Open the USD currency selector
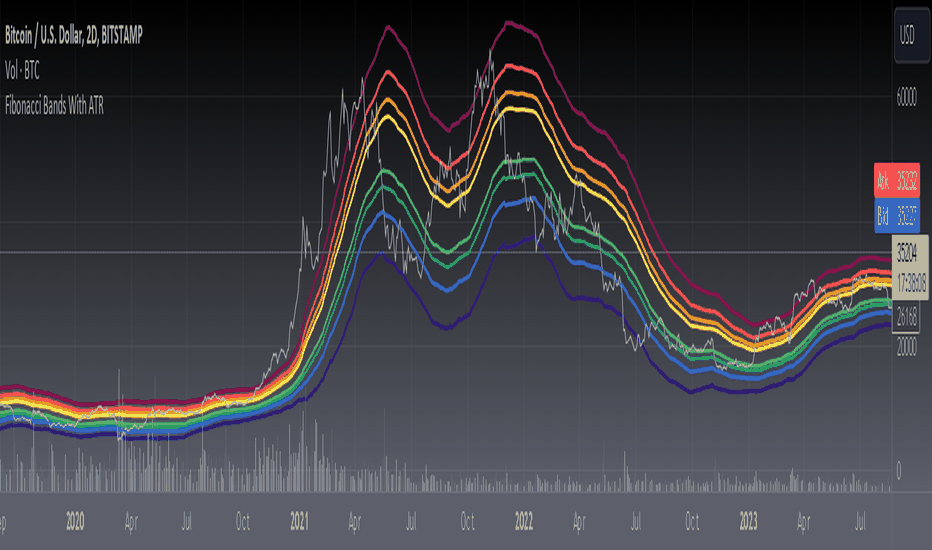 coord(911,36)
